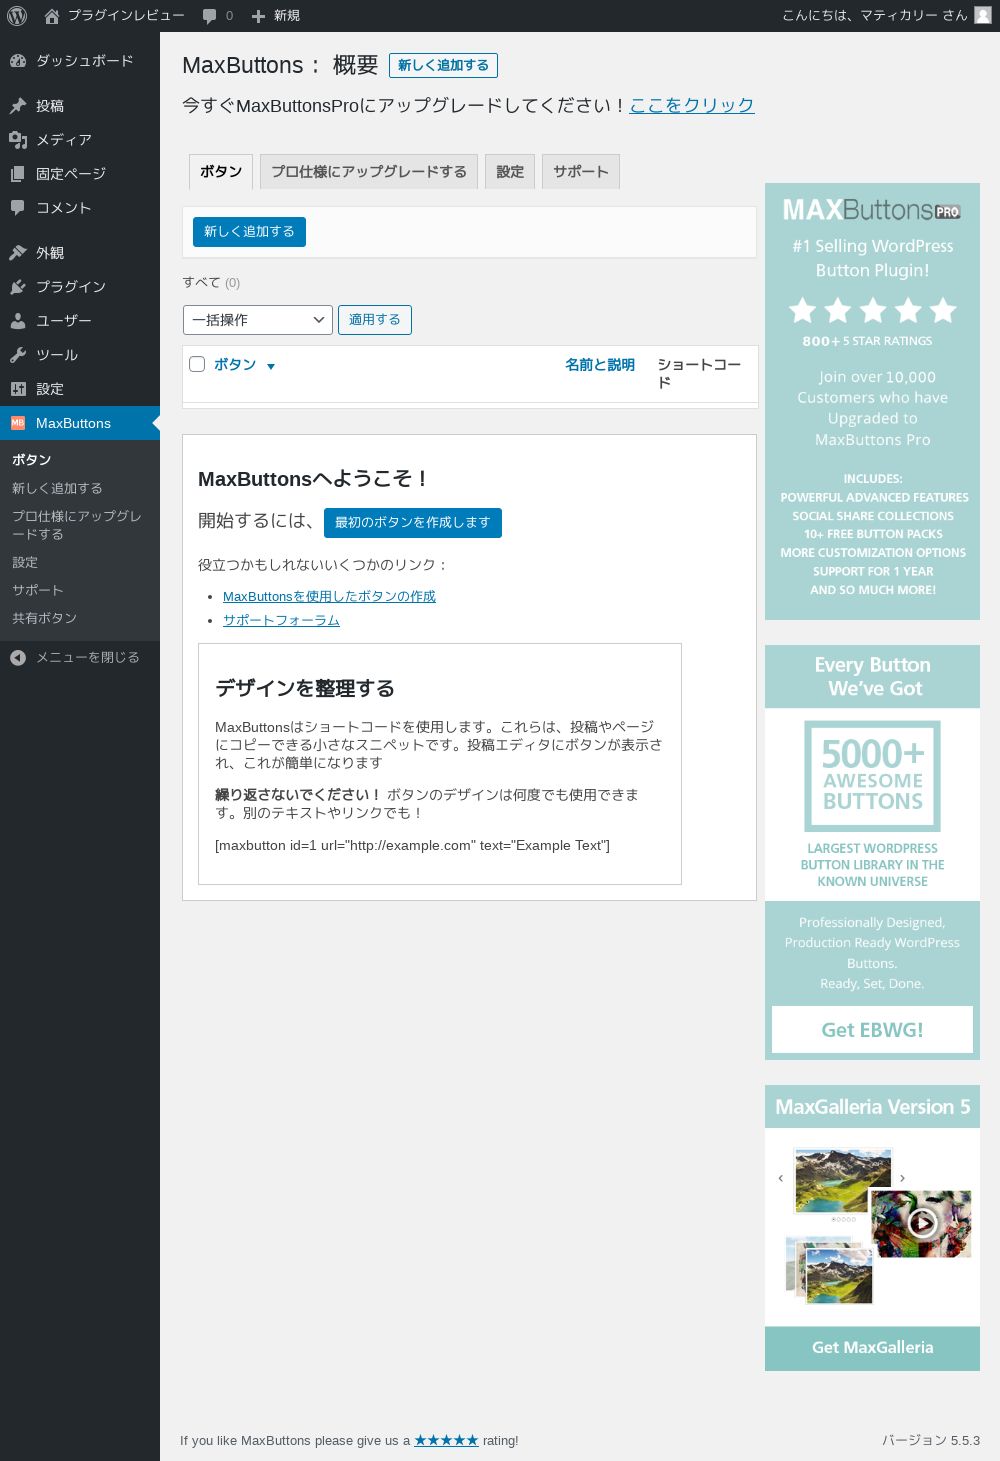Click mountain lake image in MaxGalleria ad

842,1181
